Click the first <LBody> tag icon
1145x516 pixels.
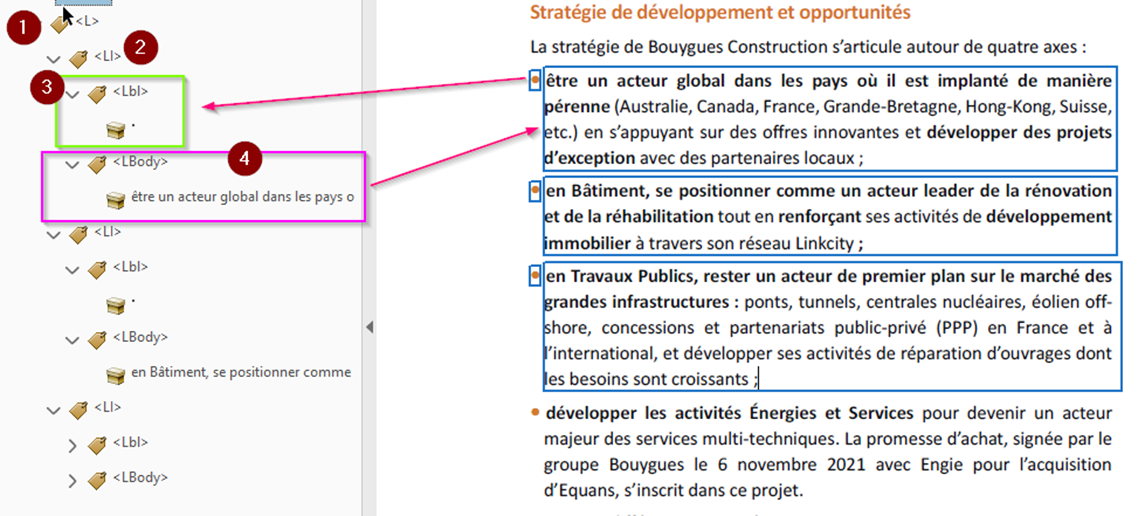pyautogui.click(x=97, y=163)
